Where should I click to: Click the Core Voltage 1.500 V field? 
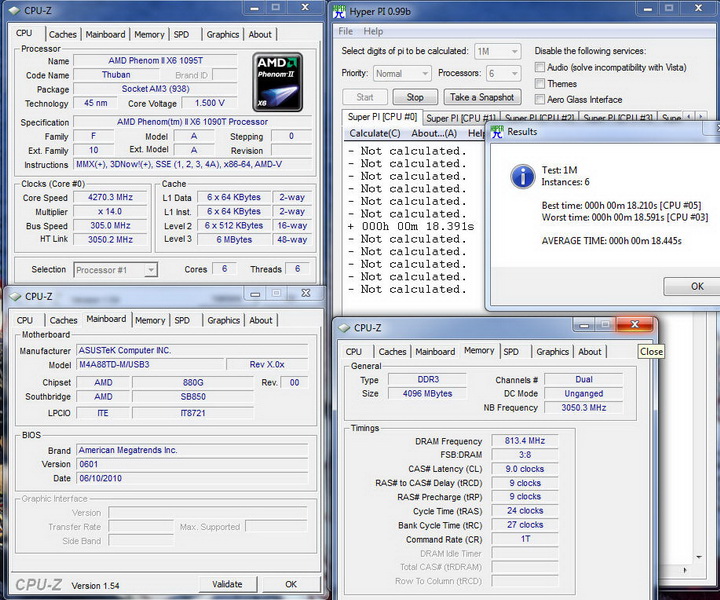(209, 103)
